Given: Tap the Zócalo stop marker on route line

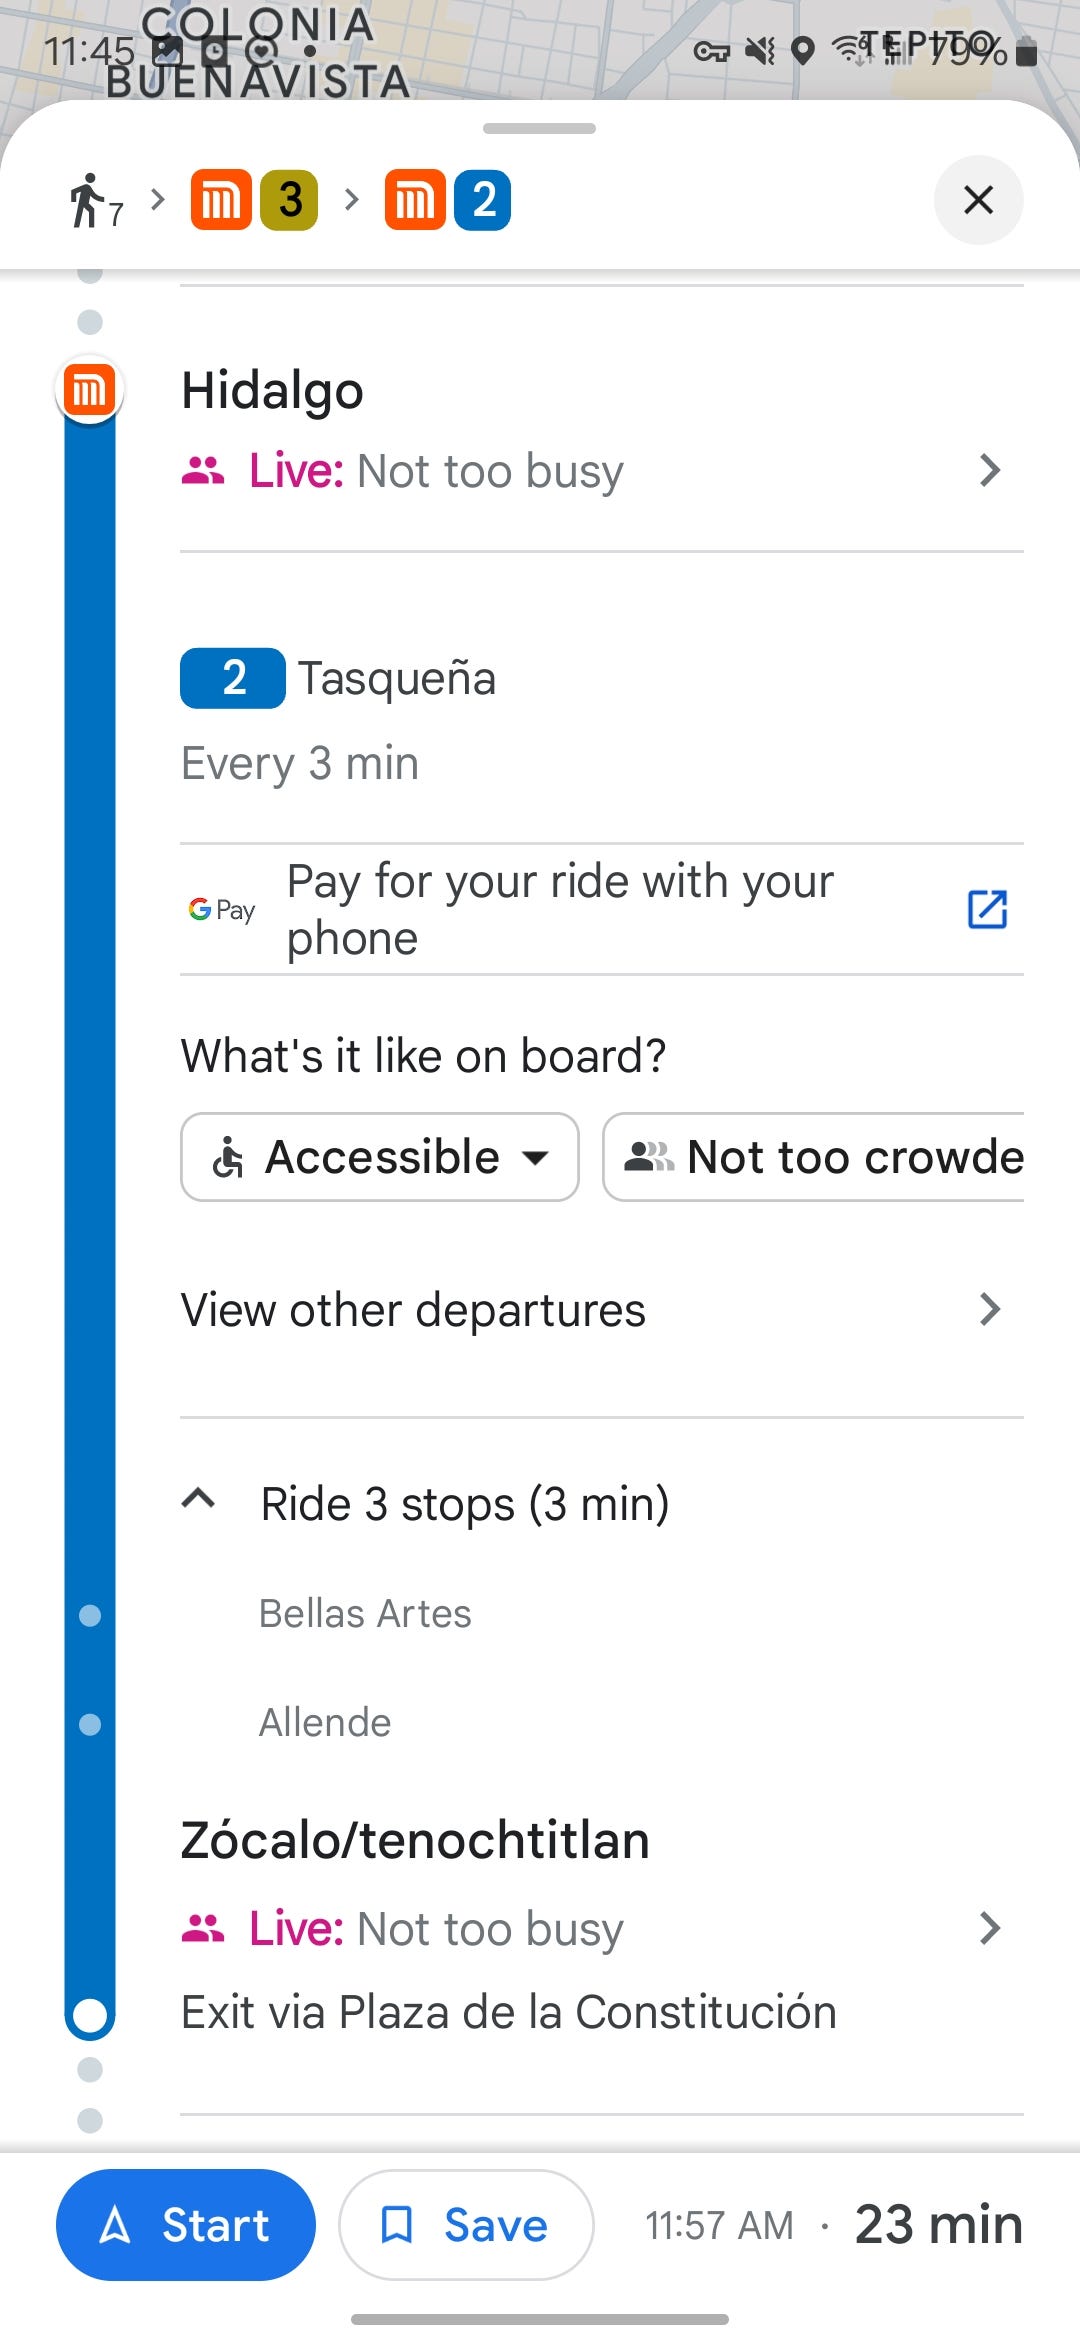Looking at the screenshot, I should [90, 2016].
